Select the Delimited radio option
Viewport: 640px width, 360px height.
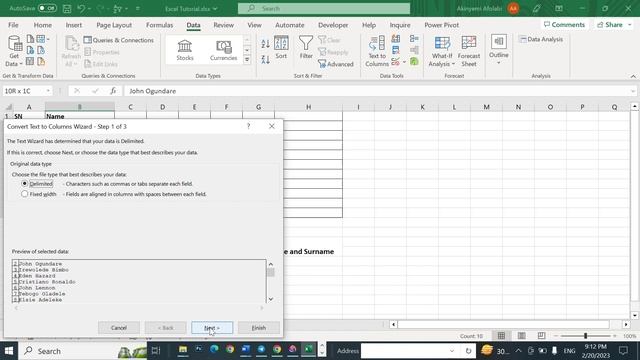(x=24, y=184)
